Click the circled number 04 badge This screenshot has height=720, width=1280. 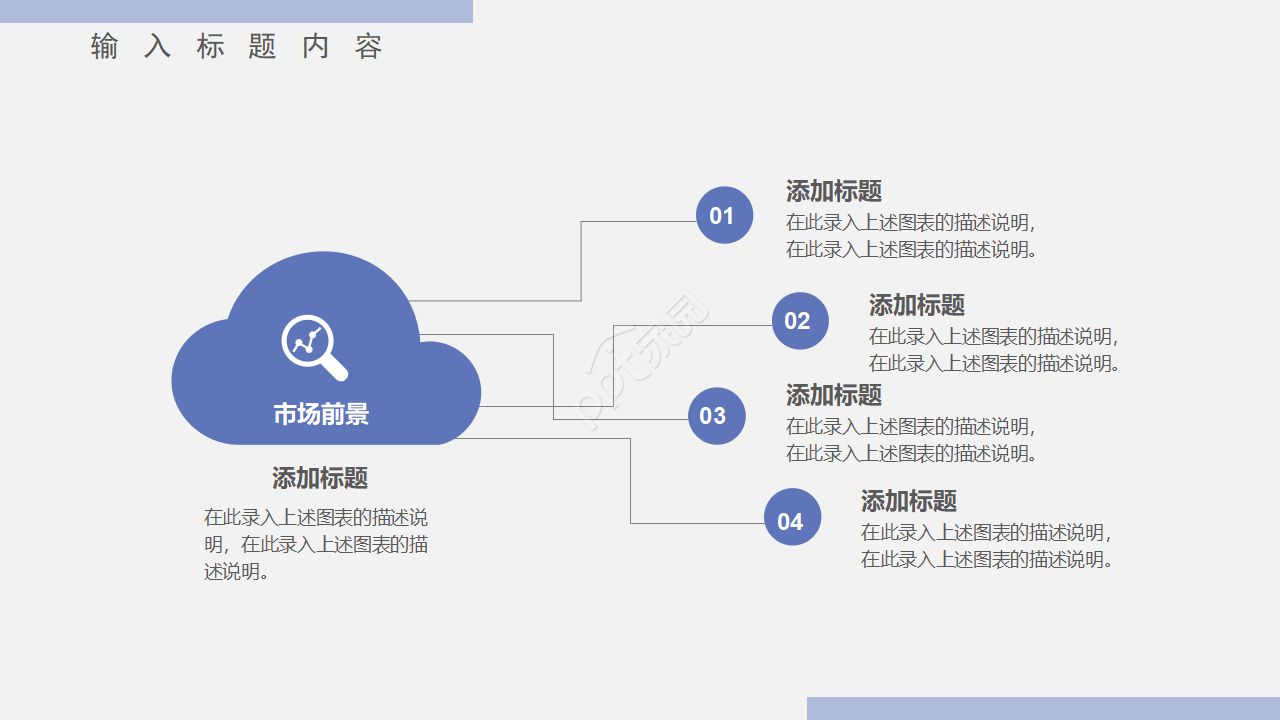coord(793,517)
